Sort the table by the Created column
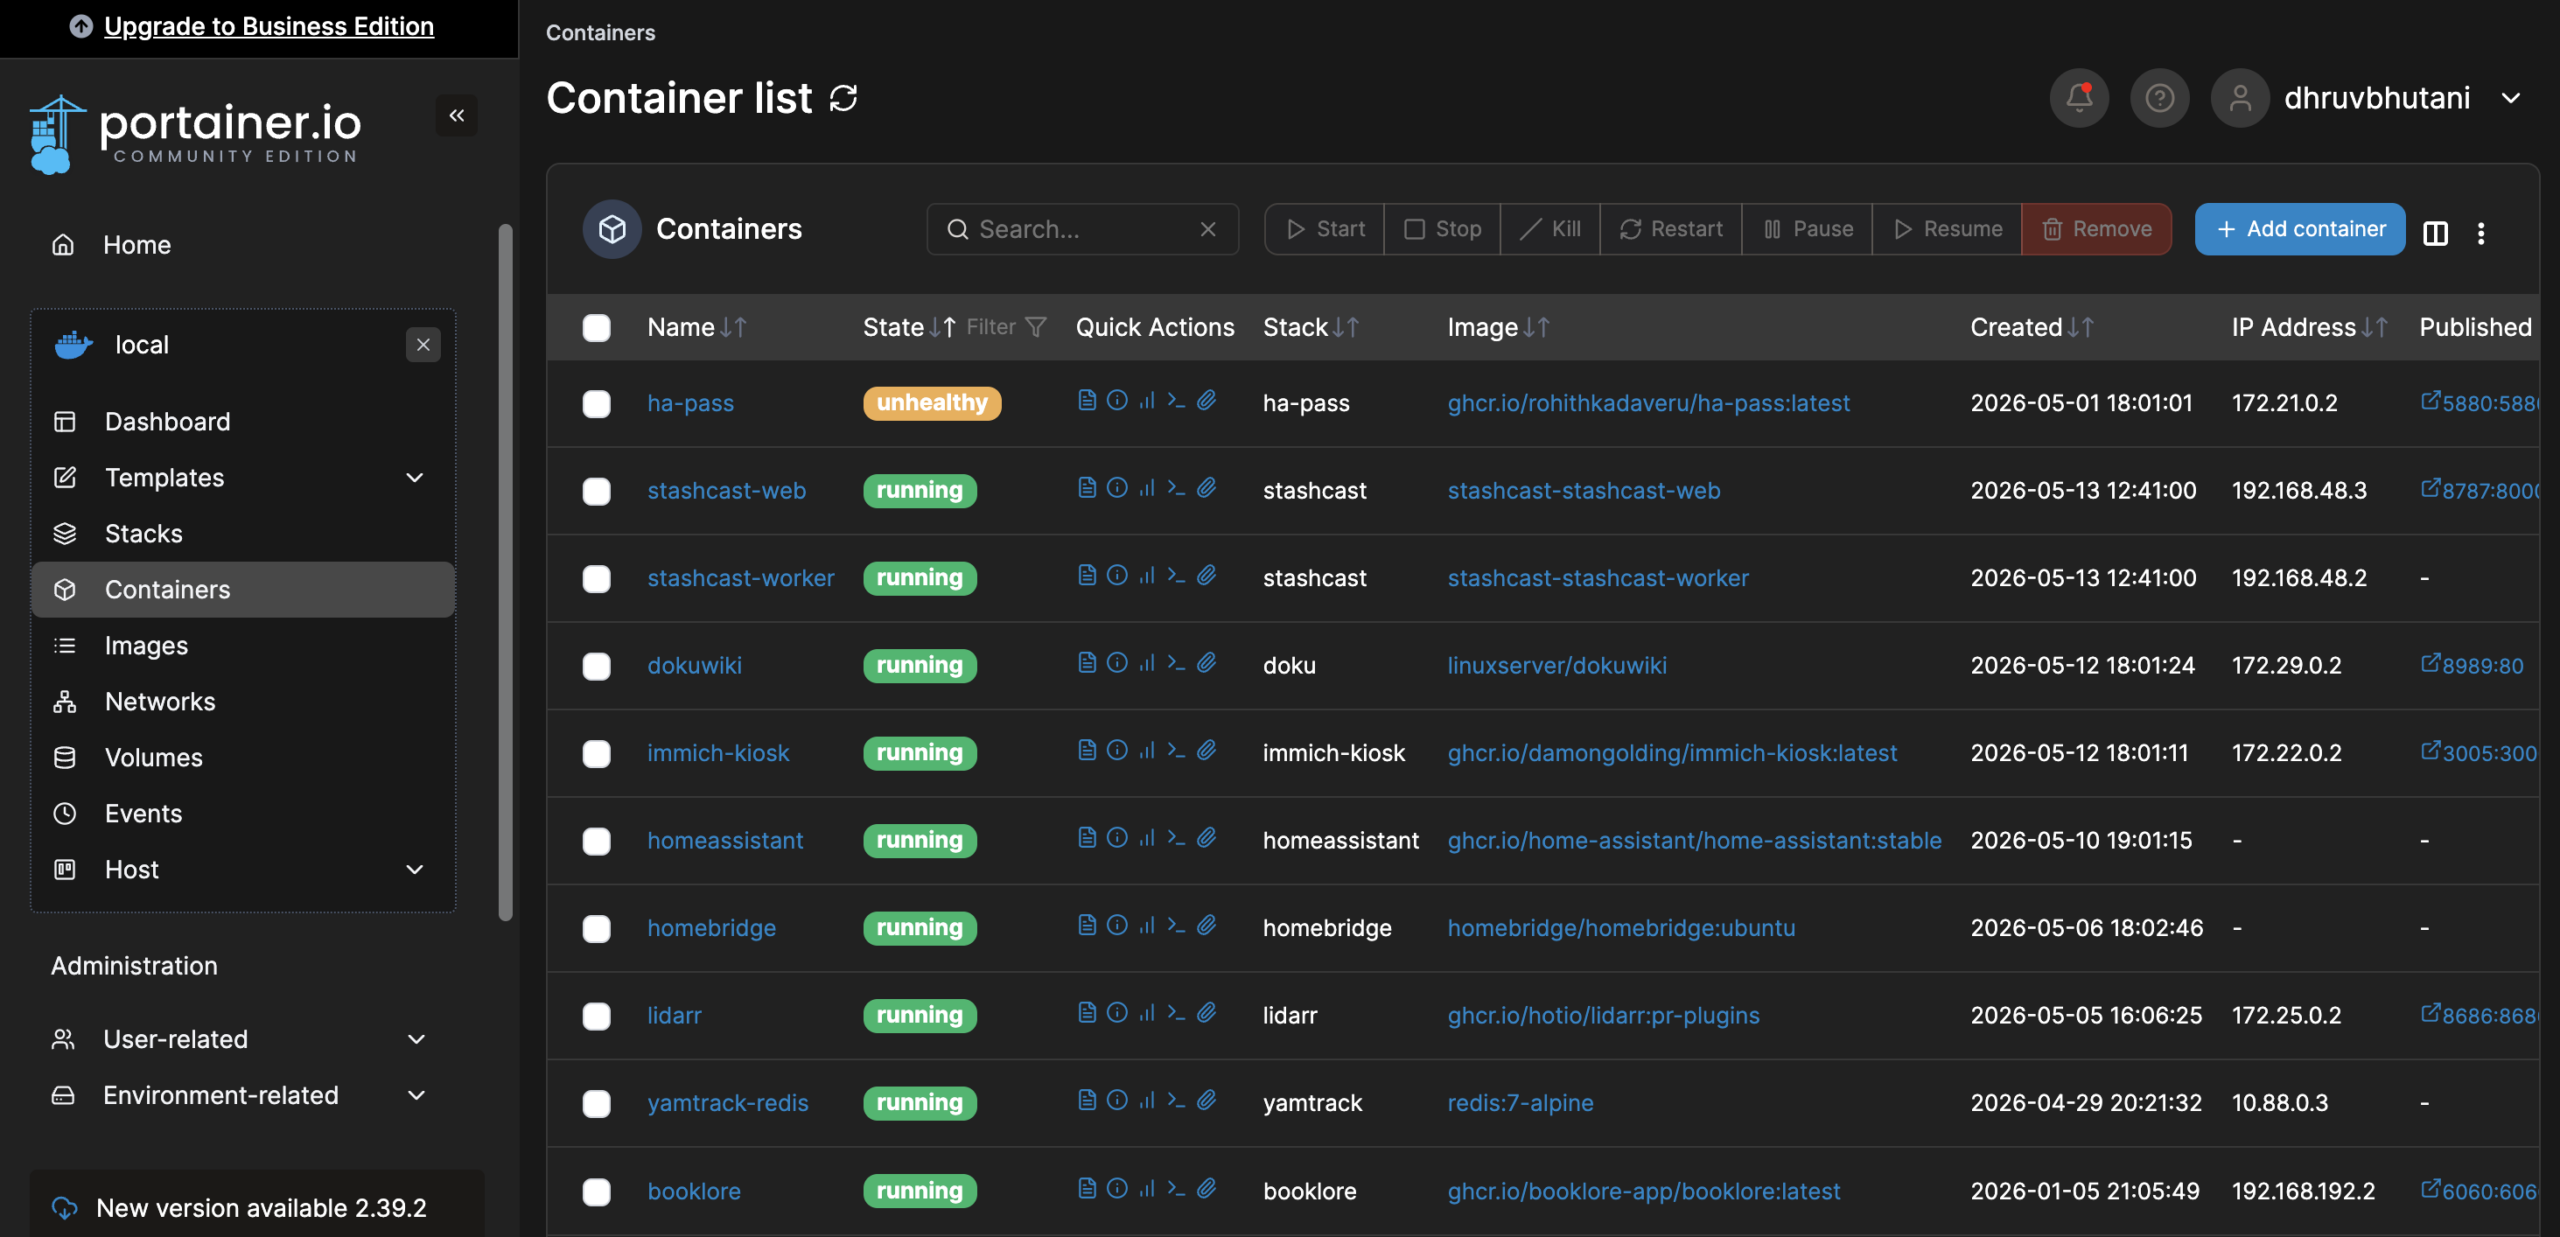Image resolution: width=2560 pixels, height=1237 pixels. (2032, 327)
